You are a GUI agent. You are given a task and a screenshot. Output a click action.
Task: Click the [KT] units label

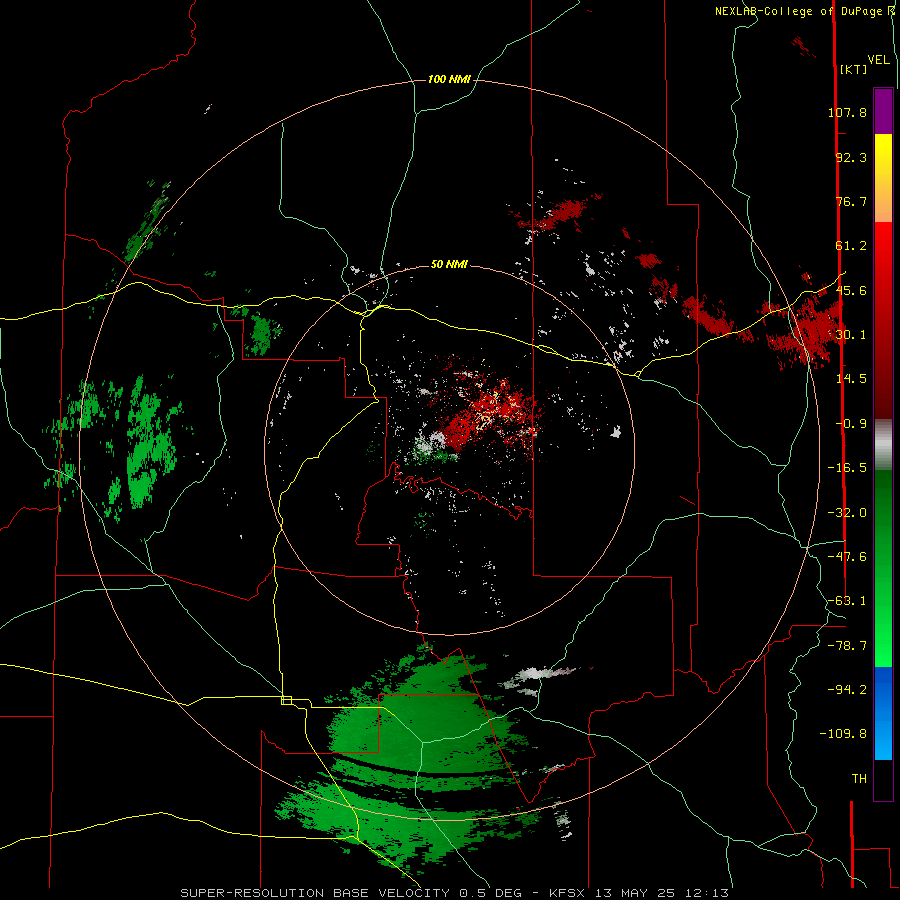pos(853,69)
